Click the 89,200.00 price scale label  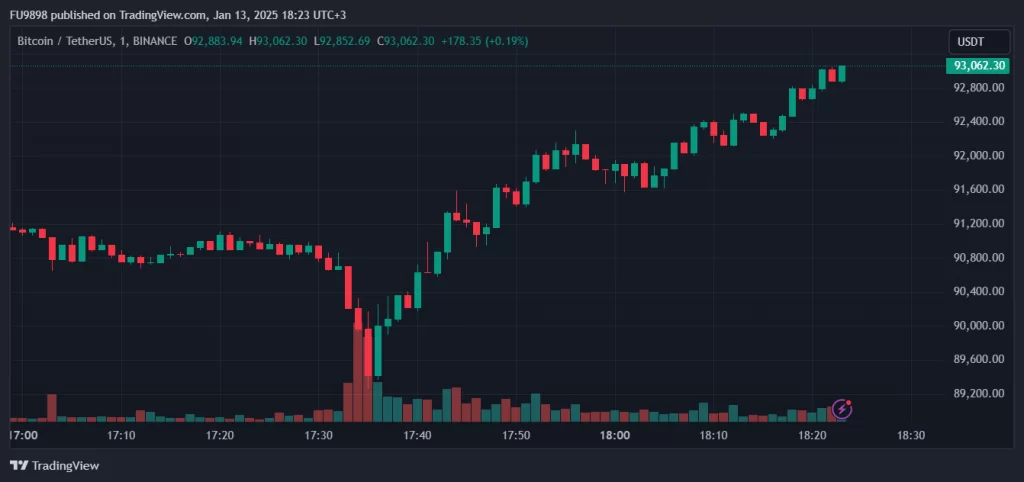point(978,394)
